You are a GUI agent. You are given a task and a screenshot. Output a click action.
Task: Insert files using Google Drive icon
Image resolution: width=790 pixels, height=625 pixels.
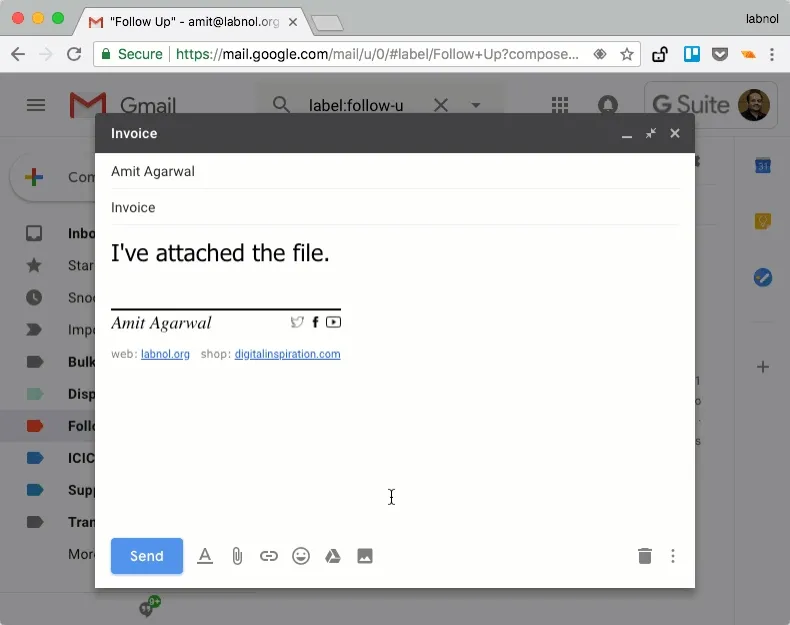coord(333,556)
